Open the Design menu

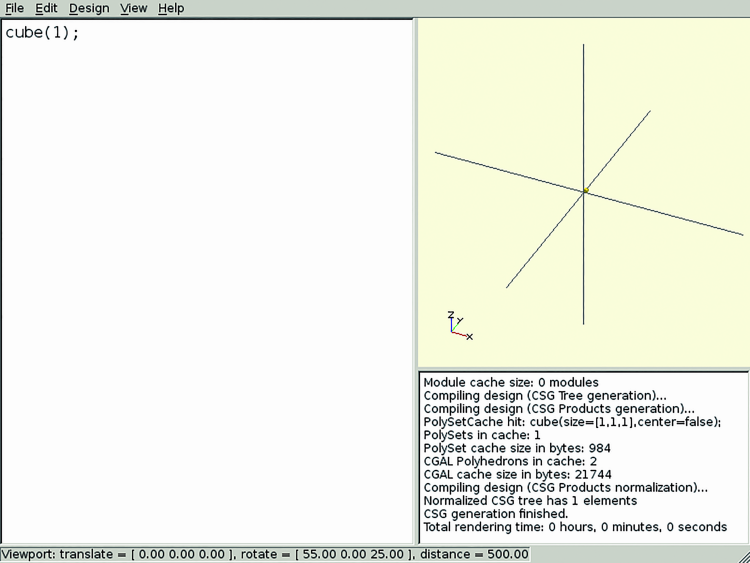(x=89, y=8)
